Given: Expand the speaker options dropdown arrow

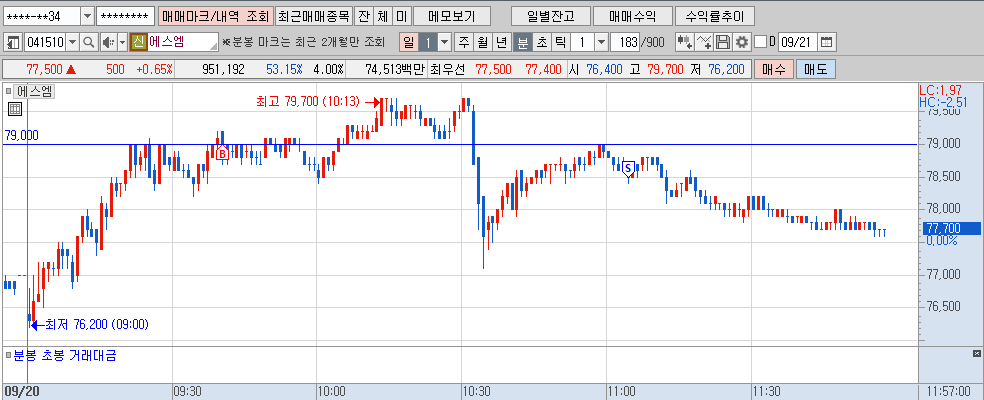Looking at the screenshot, I should click(122, 42).
